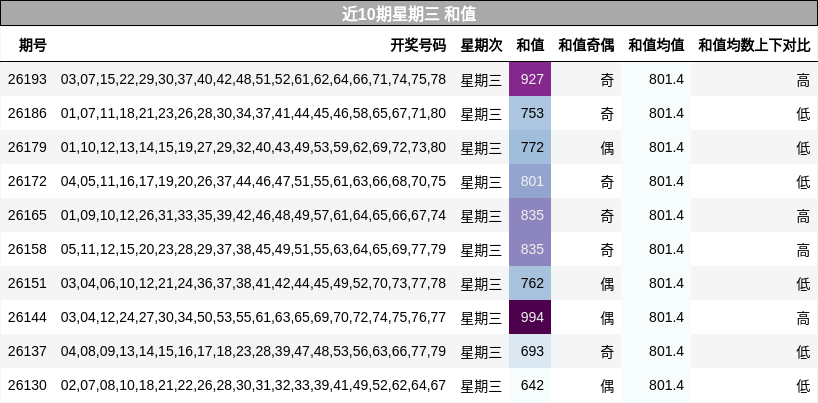Click the dark purple 994 sum cell
Image resolution: width=818 pixels, height=403 pixels.
530,317
